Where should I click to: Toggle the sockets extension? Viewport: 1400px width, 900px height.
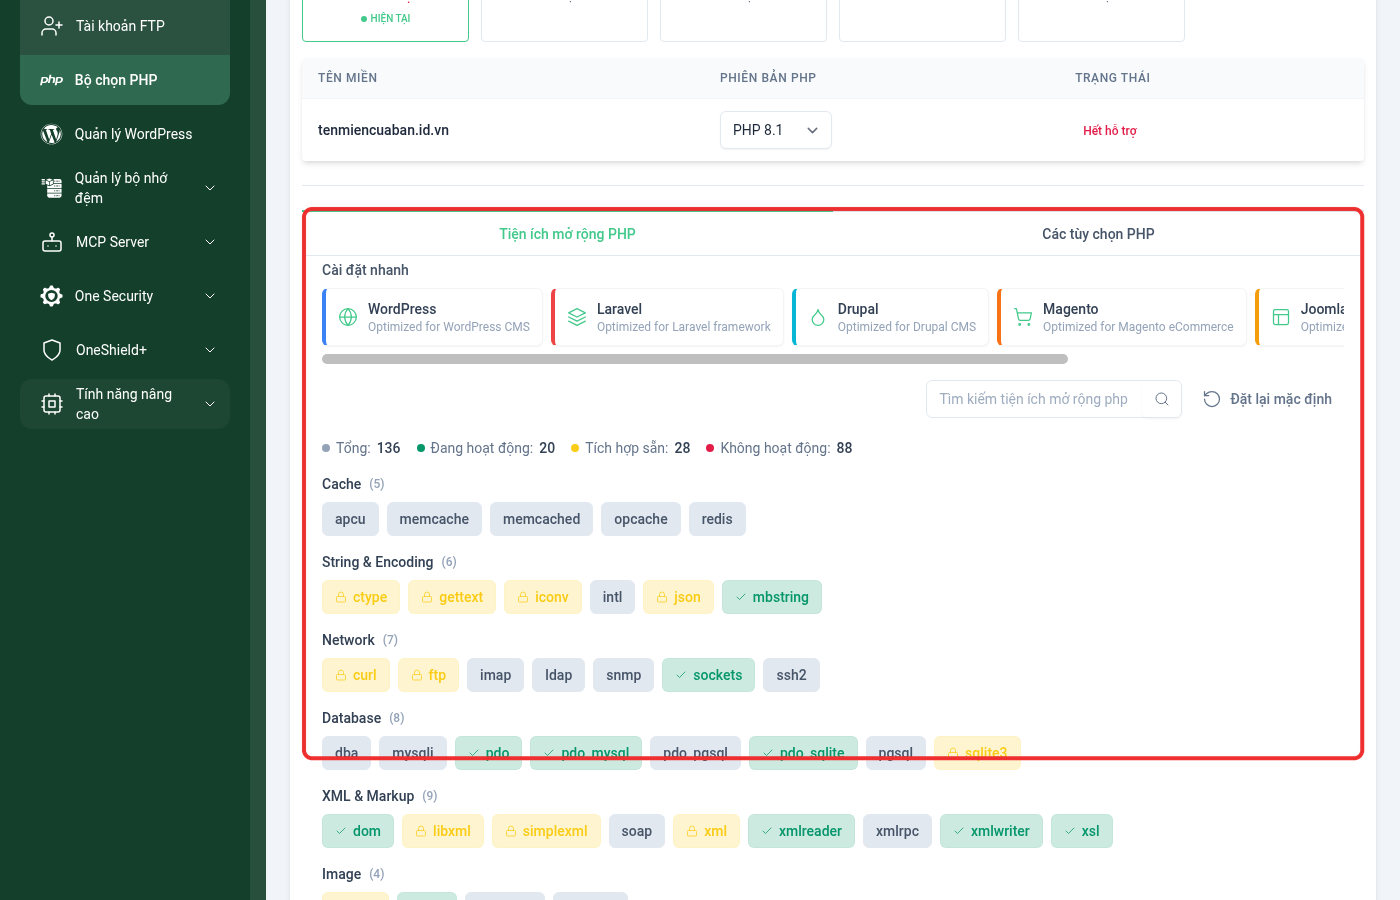pos(708,675)
